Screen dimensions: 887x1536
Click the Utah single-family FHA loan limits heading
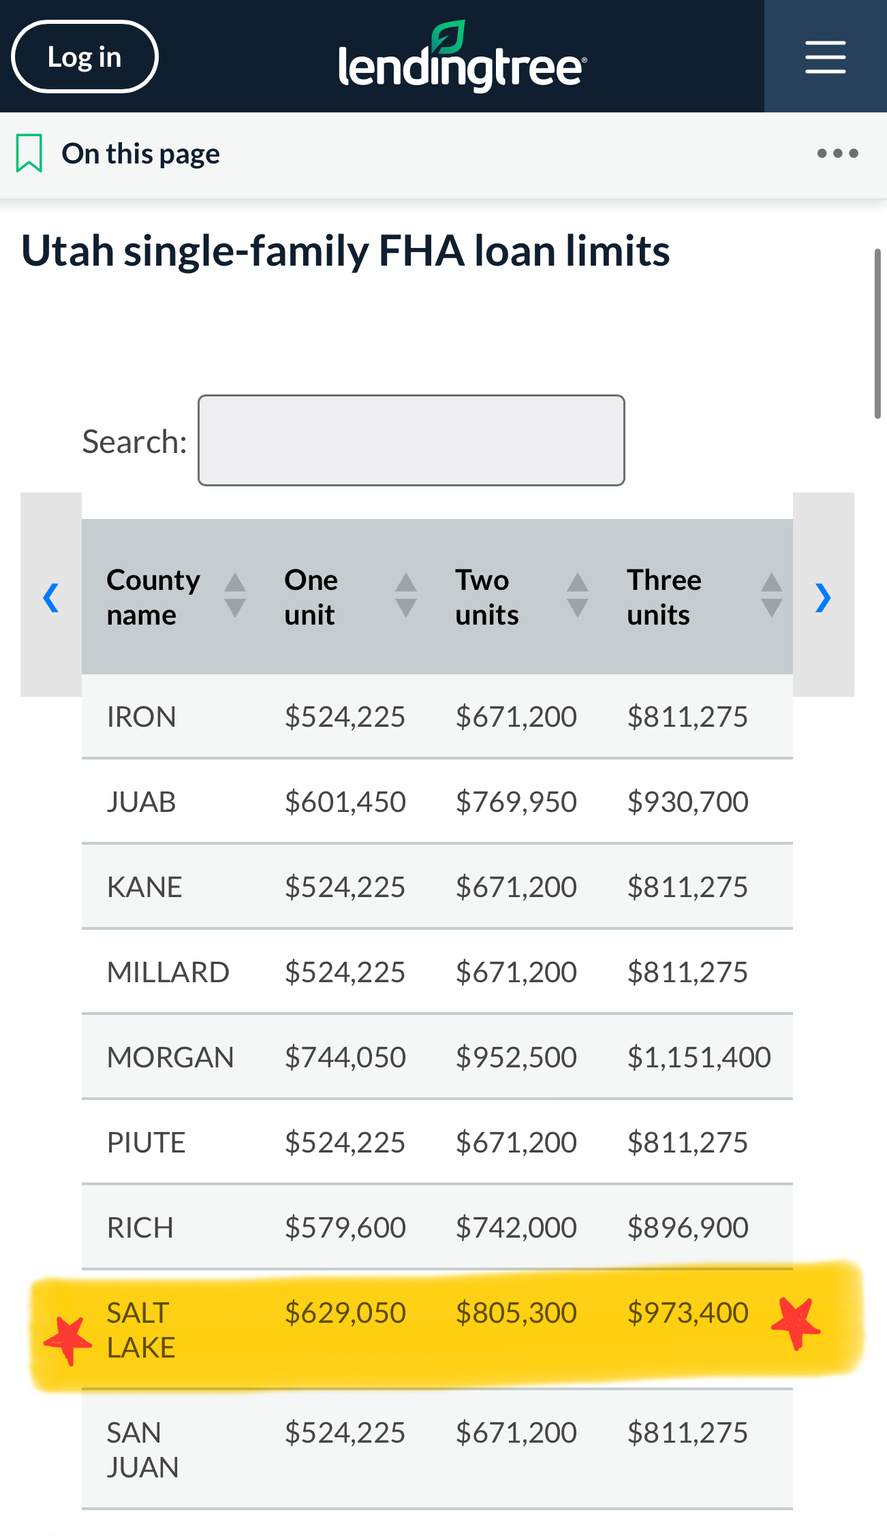coord(345,251)
